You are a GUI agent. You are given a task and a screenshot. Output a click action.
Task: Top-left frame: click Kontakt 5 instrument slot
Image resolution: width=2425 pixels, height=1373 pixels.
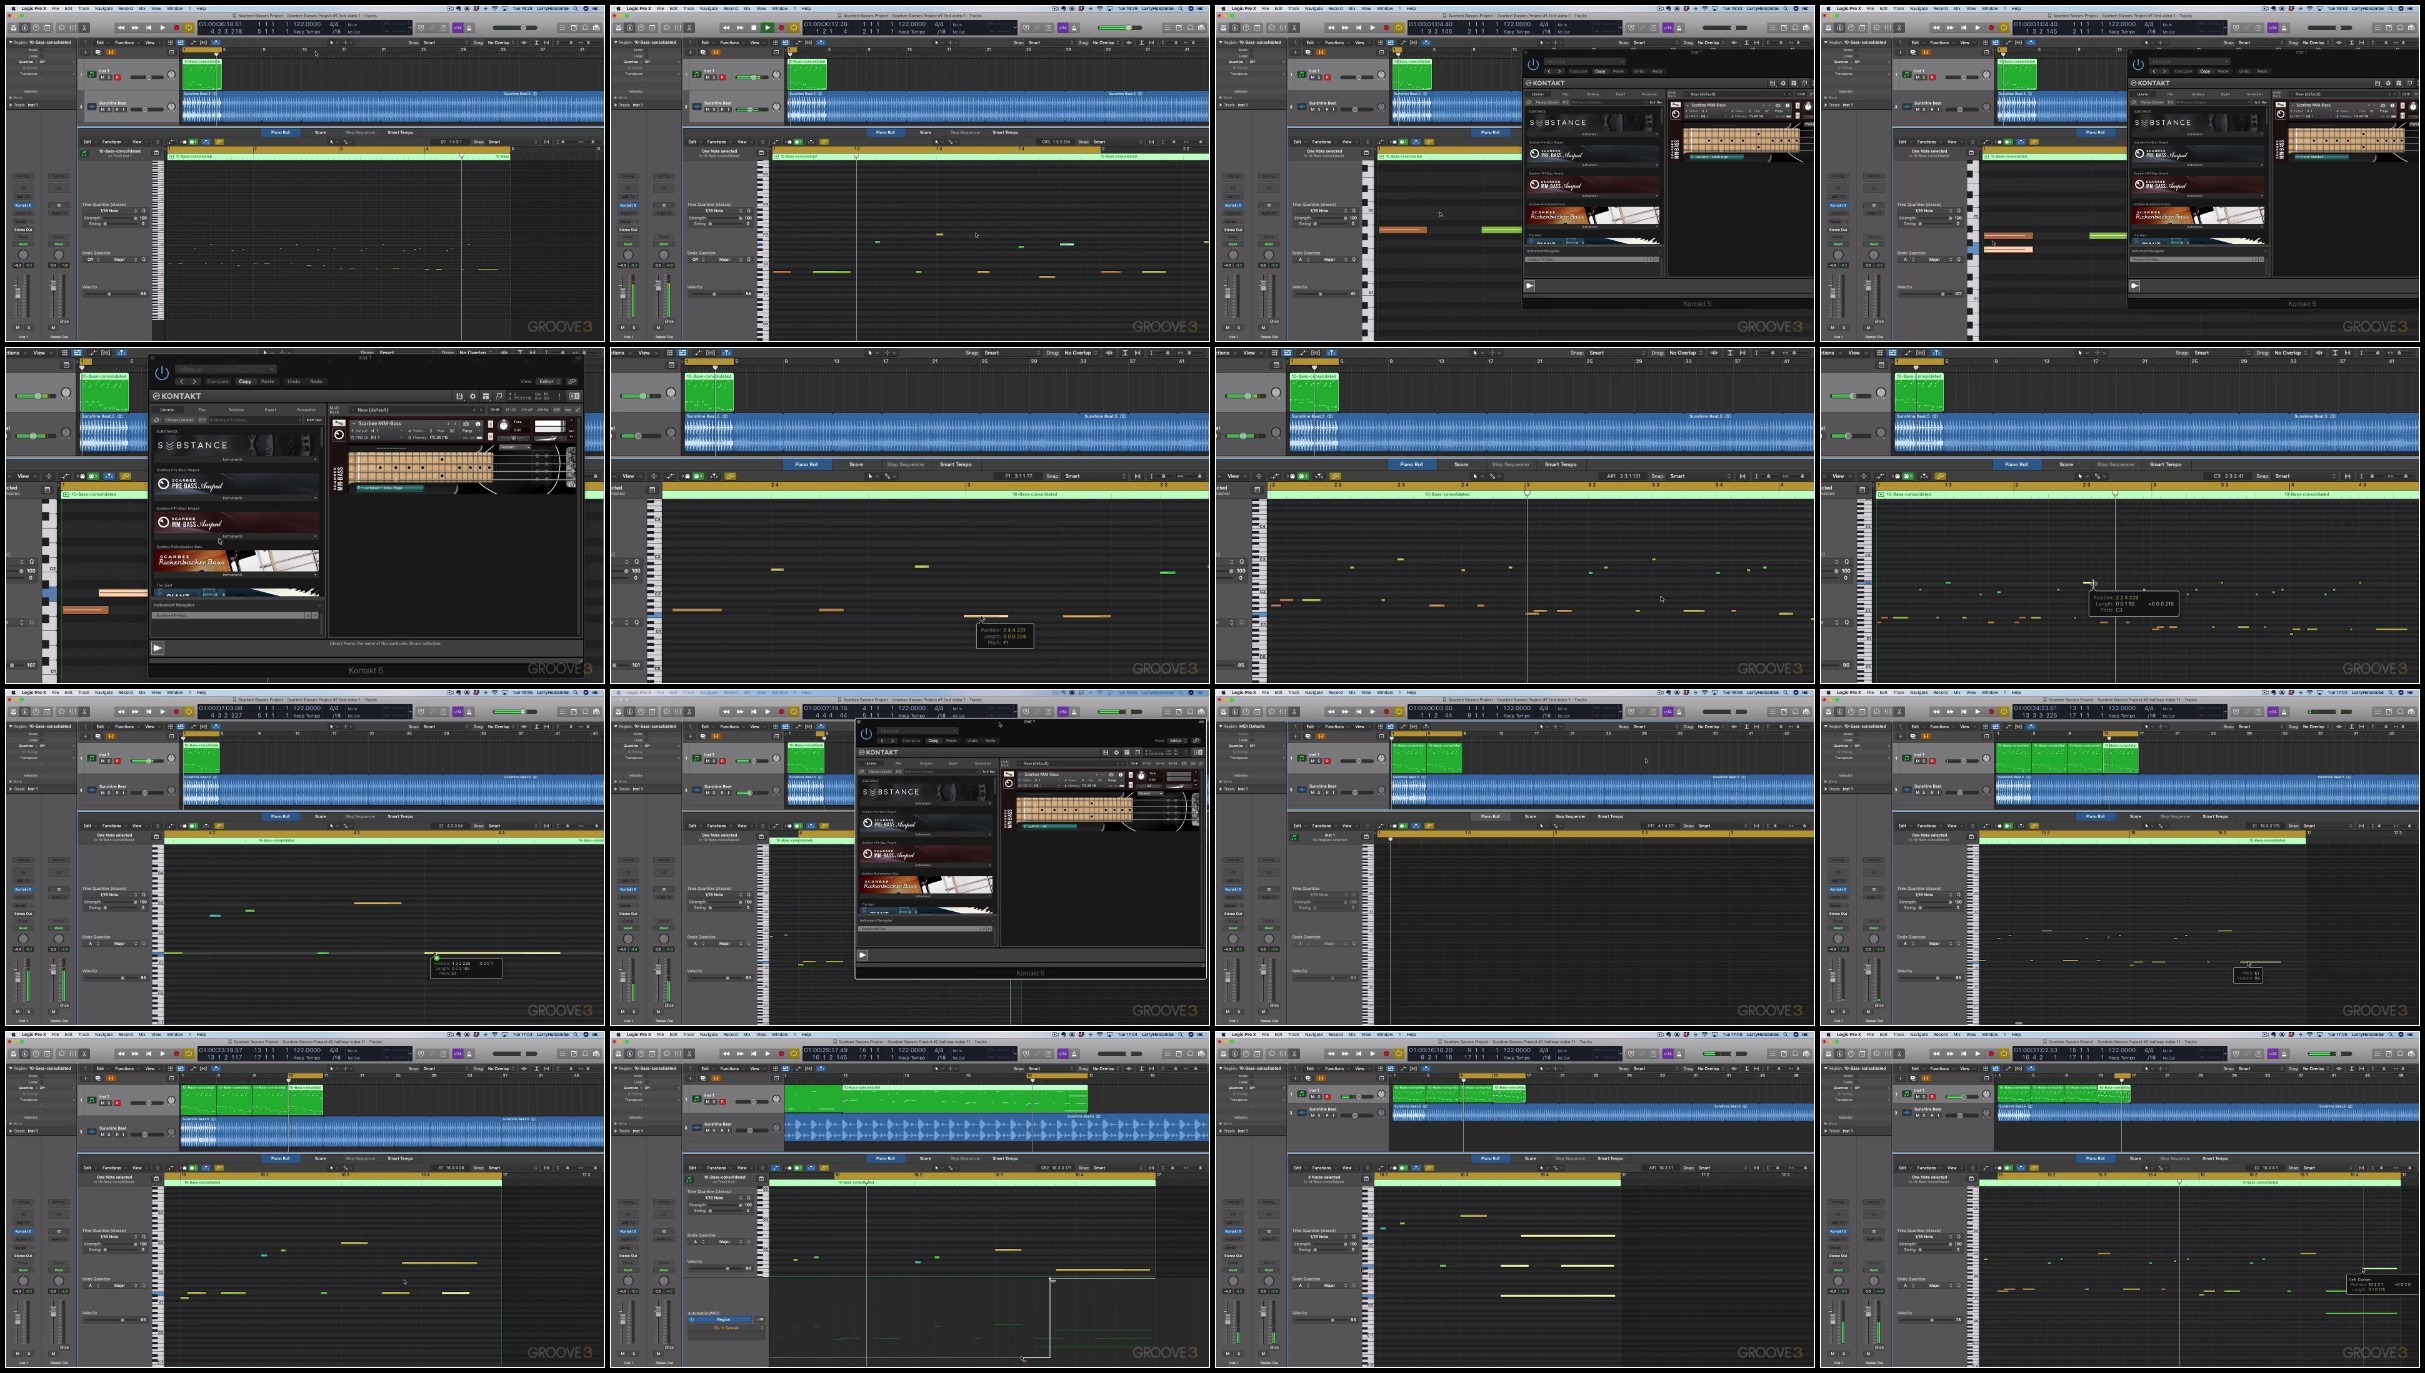(23, 206)
